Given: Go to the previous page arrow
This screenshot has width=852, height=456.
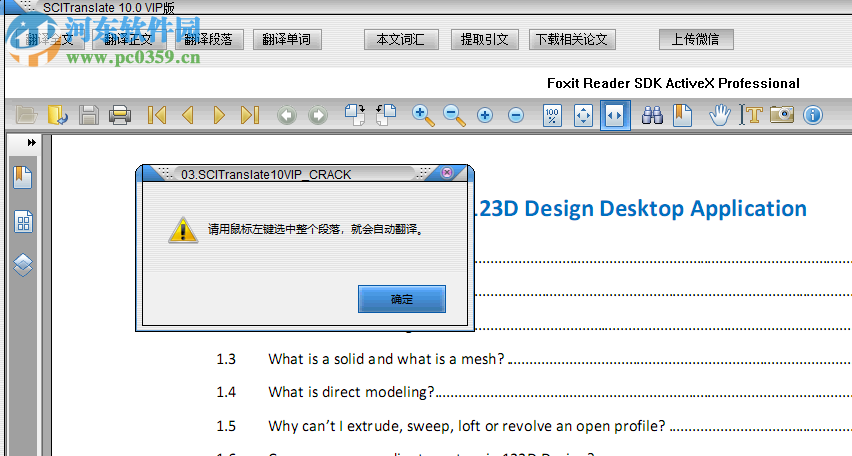Looking at the screenshot, I should point(188,115).
